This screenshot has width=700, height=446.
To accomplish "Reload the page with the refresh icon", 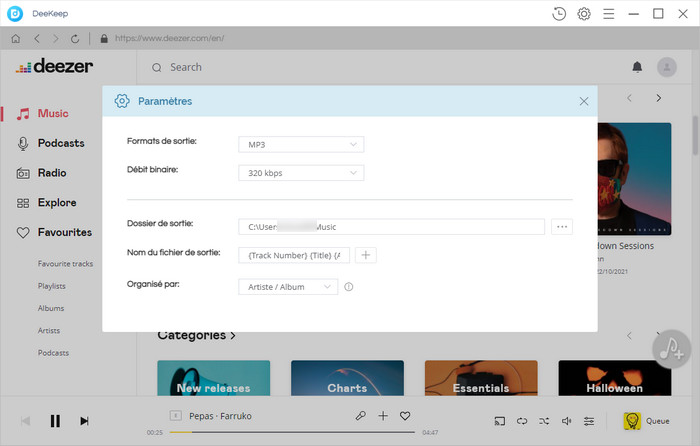I will [x=75, y=39].
